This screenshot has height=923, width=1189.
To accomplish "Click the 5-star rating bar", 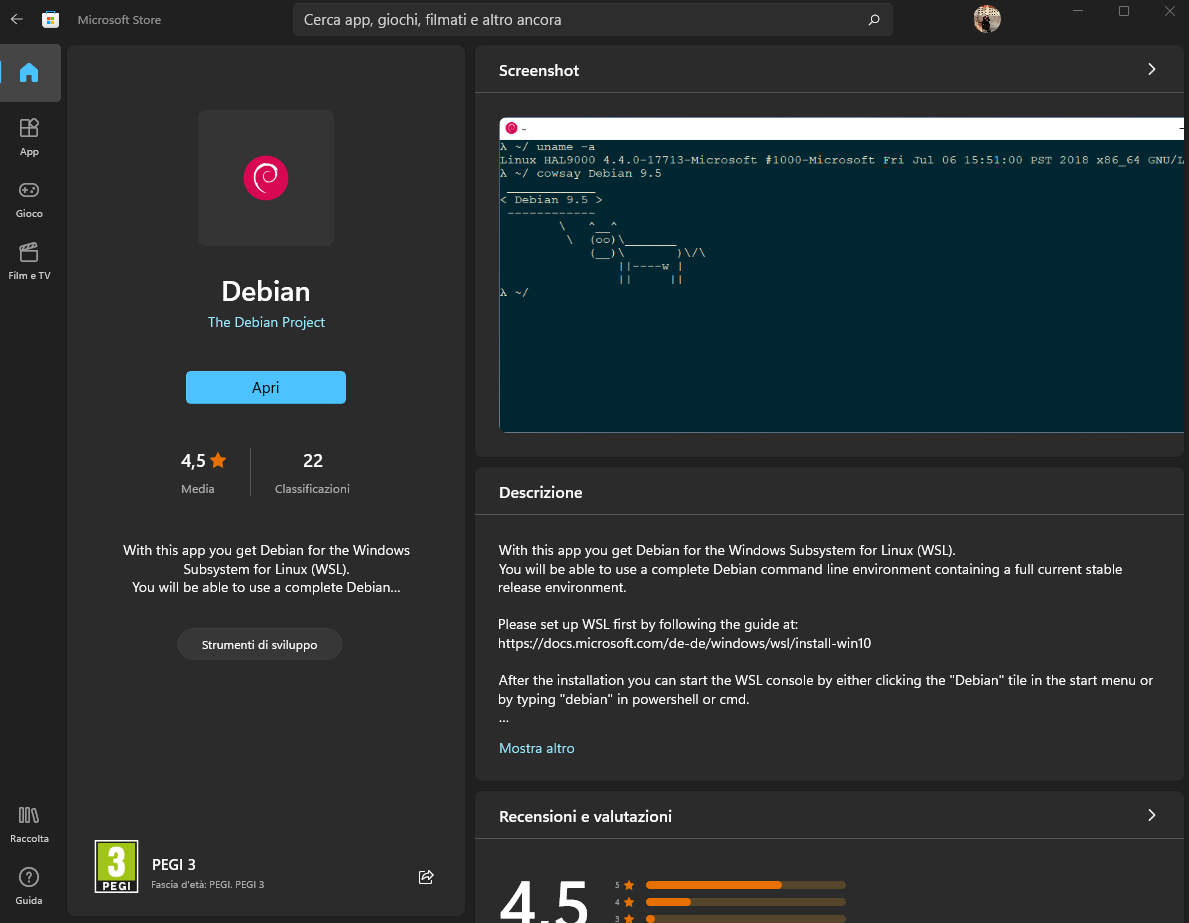I will click(x=745, y=885).
